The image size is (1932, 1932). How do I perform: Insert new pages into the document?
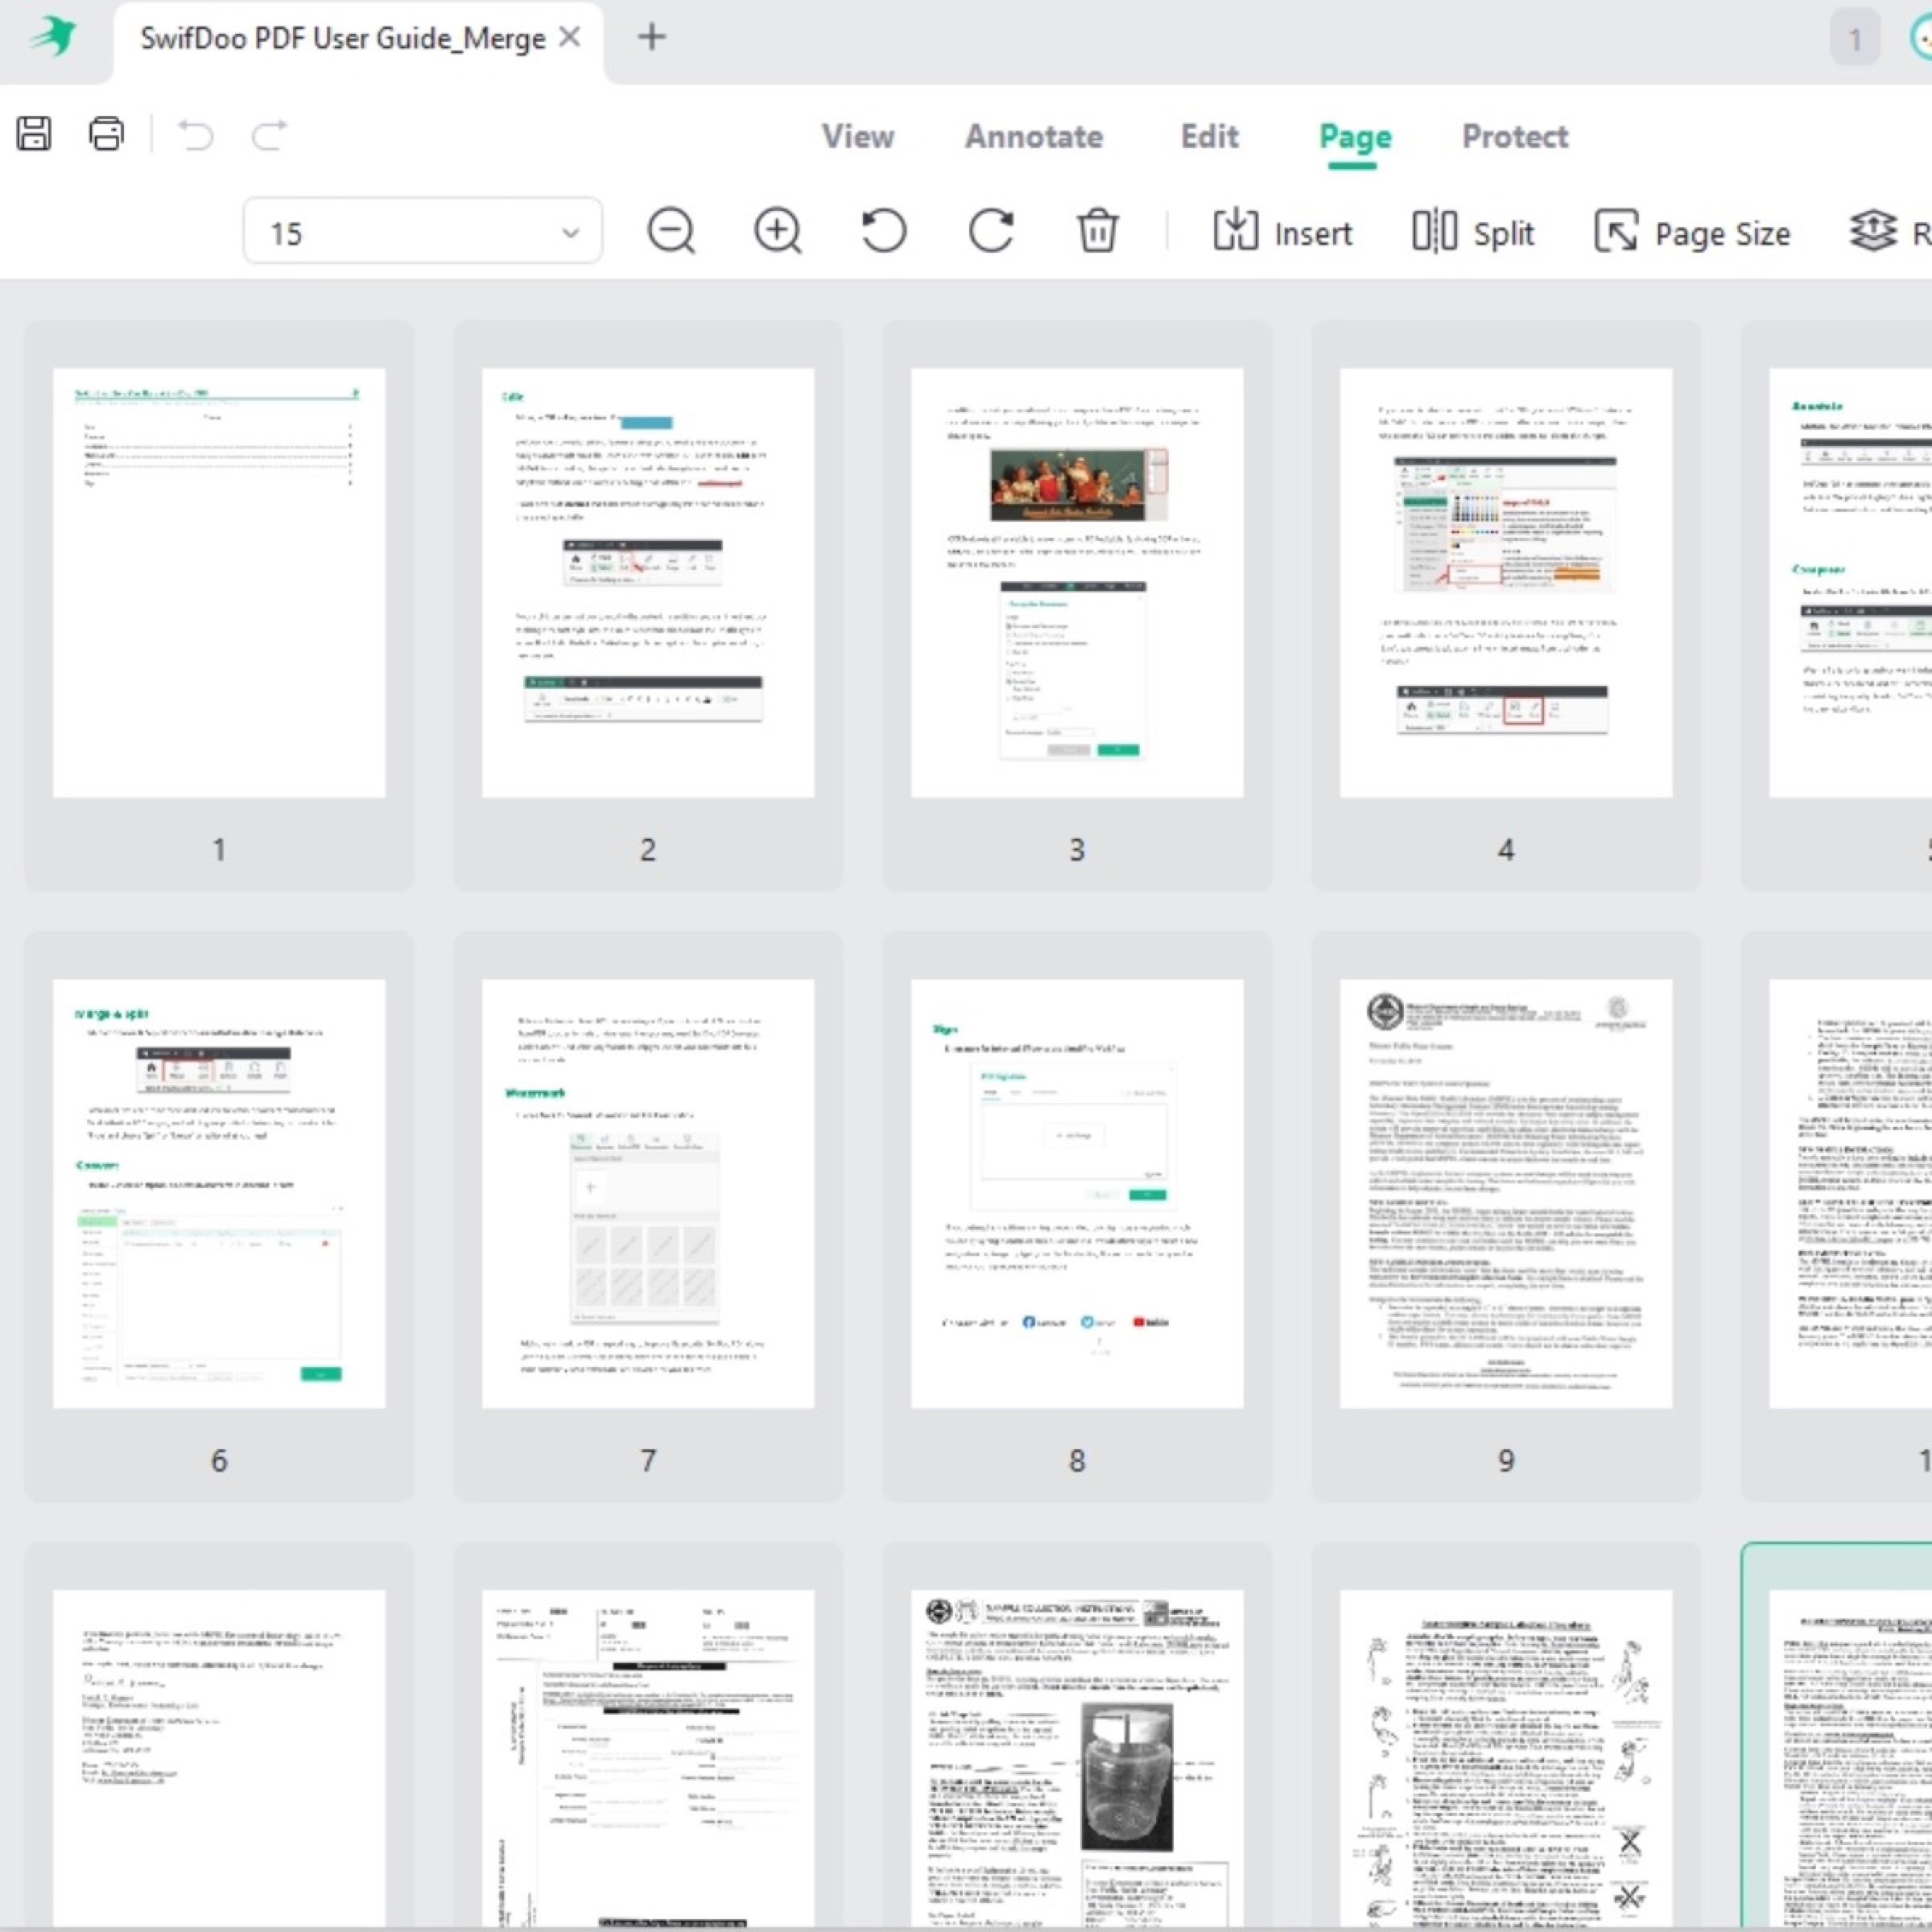(x=1283, y=232)
